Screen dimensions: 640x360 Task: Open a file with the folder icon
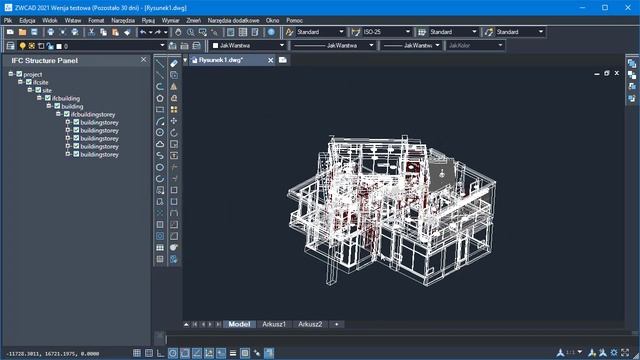pyautogui.click(x=22, y=32)
